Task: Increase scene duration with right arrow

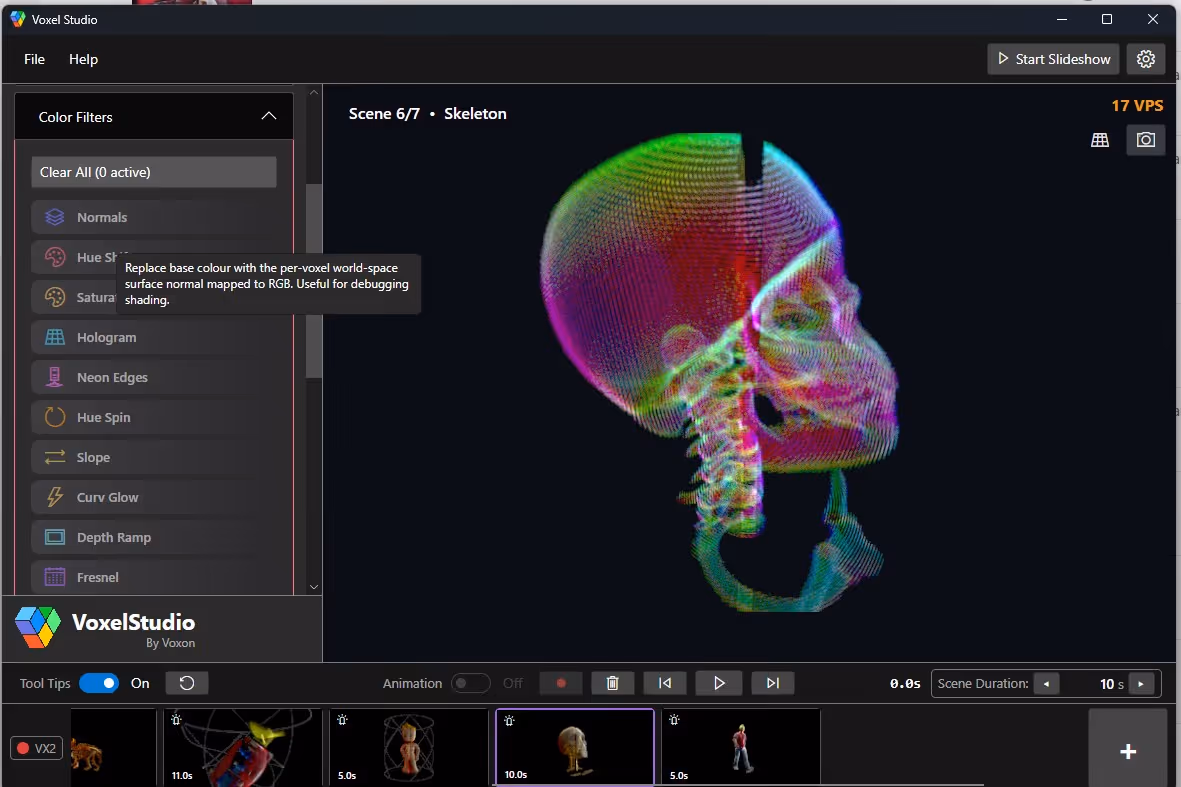Action: click(1141, 684)
